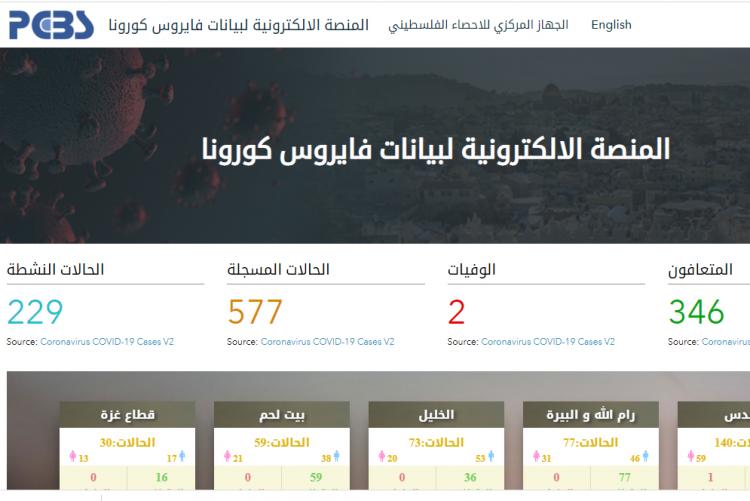Click الحالات:73 in الخليل card
The image size is (750, 501).
pos(436,443)
